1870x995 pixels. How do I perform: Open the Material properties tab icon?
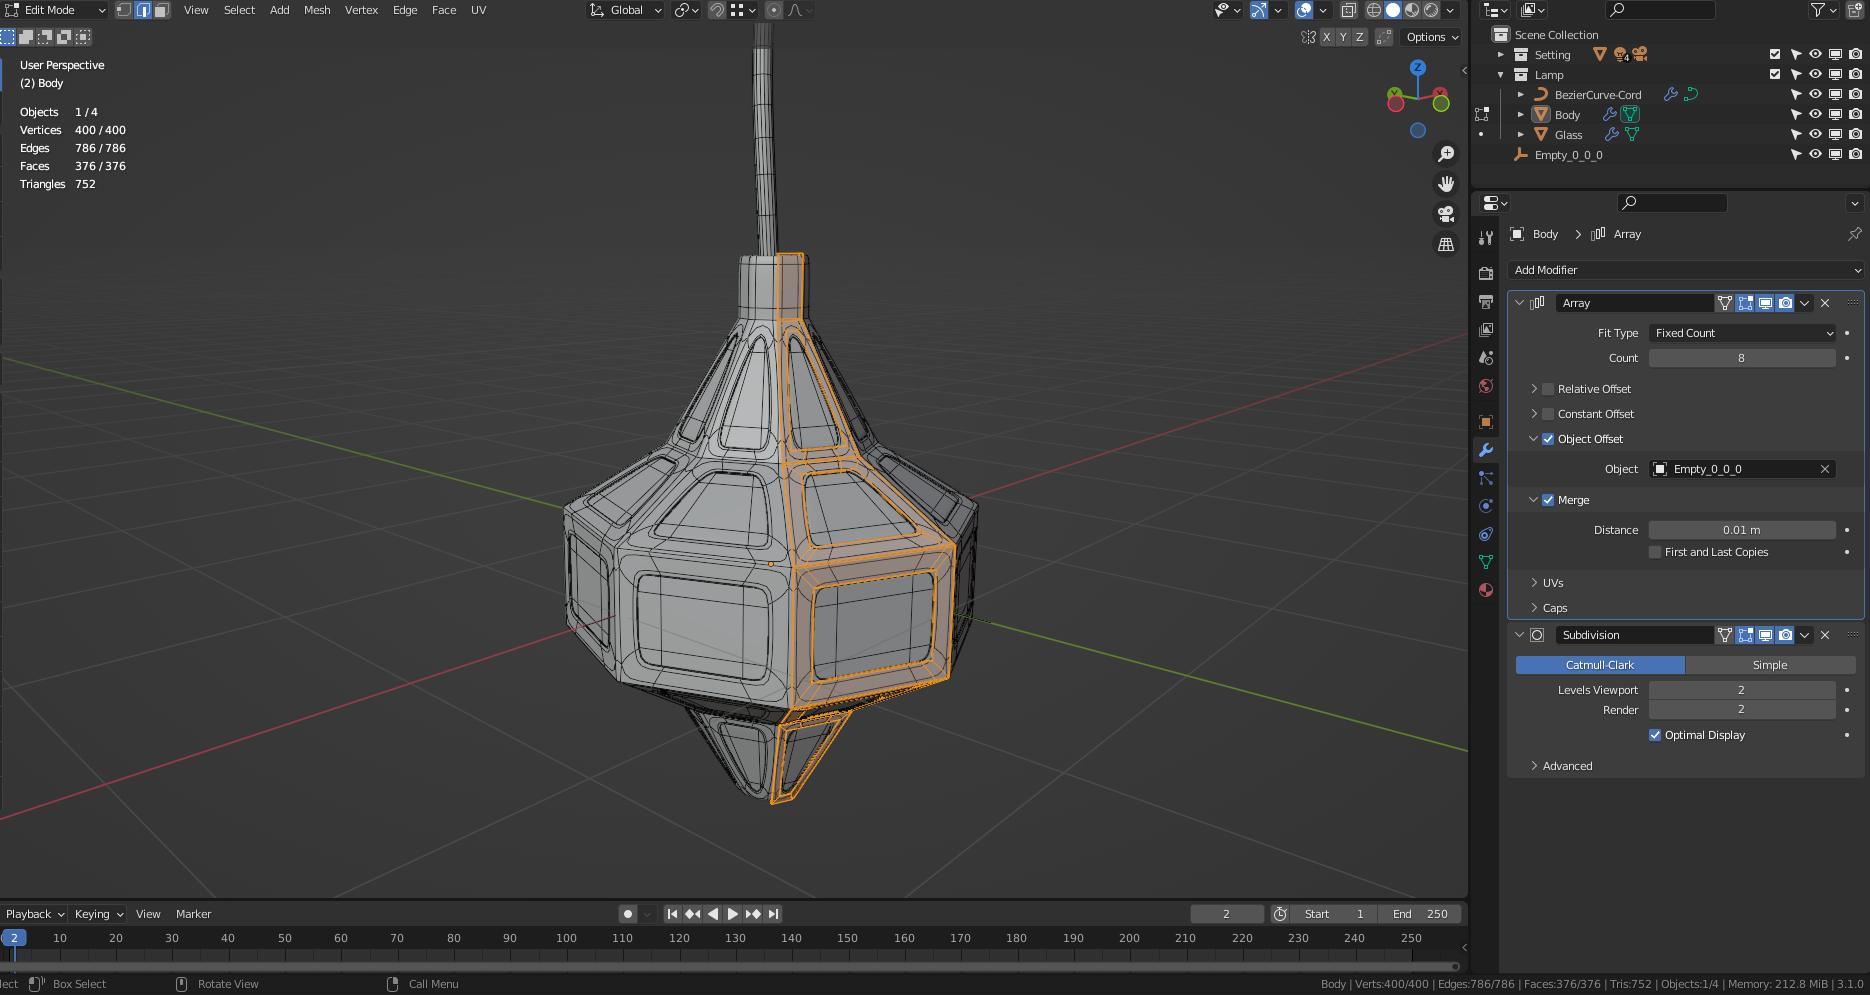point(1486,590)
